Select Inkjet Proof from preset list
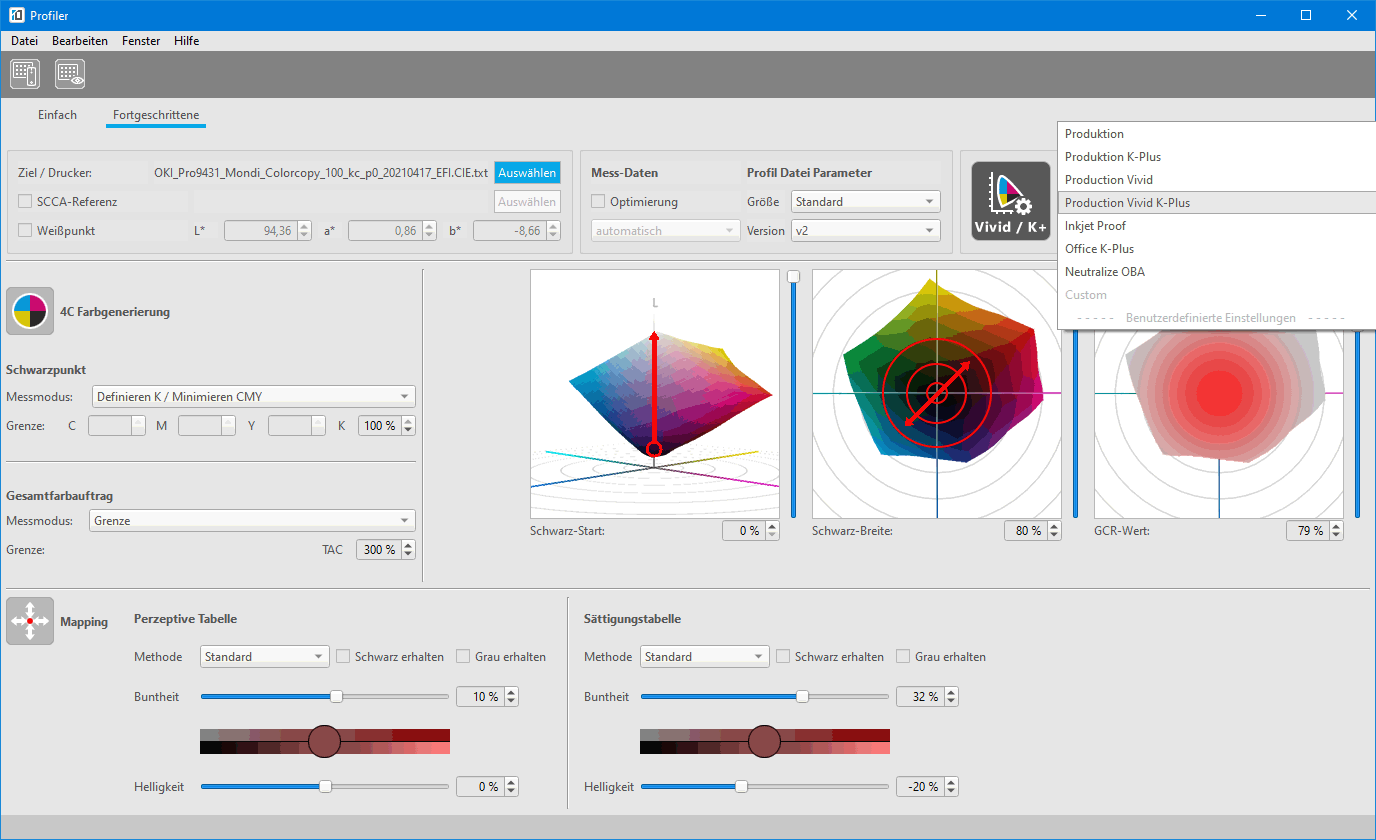Viewport: 1376px width, 840px height. tap(1095, 226)
